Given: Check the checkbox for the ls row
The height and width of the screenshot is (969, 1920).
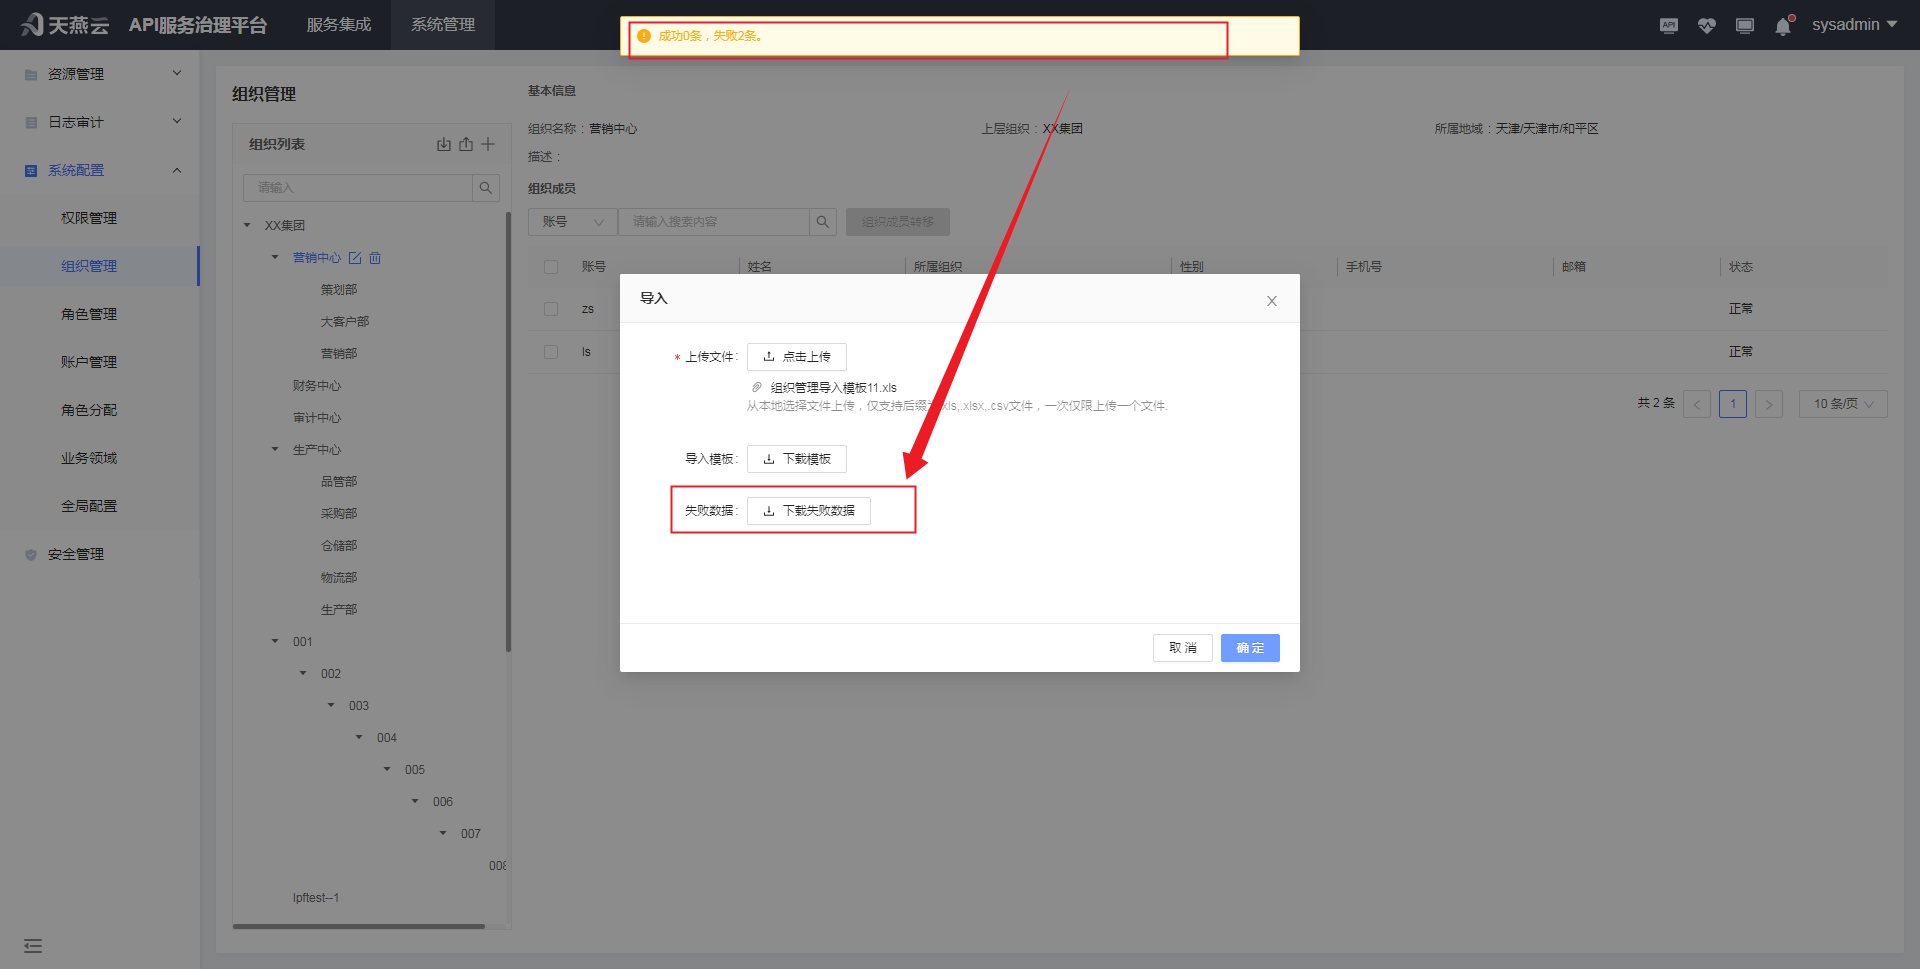Looking at the screenshot, I should click(x=551, y=352).
